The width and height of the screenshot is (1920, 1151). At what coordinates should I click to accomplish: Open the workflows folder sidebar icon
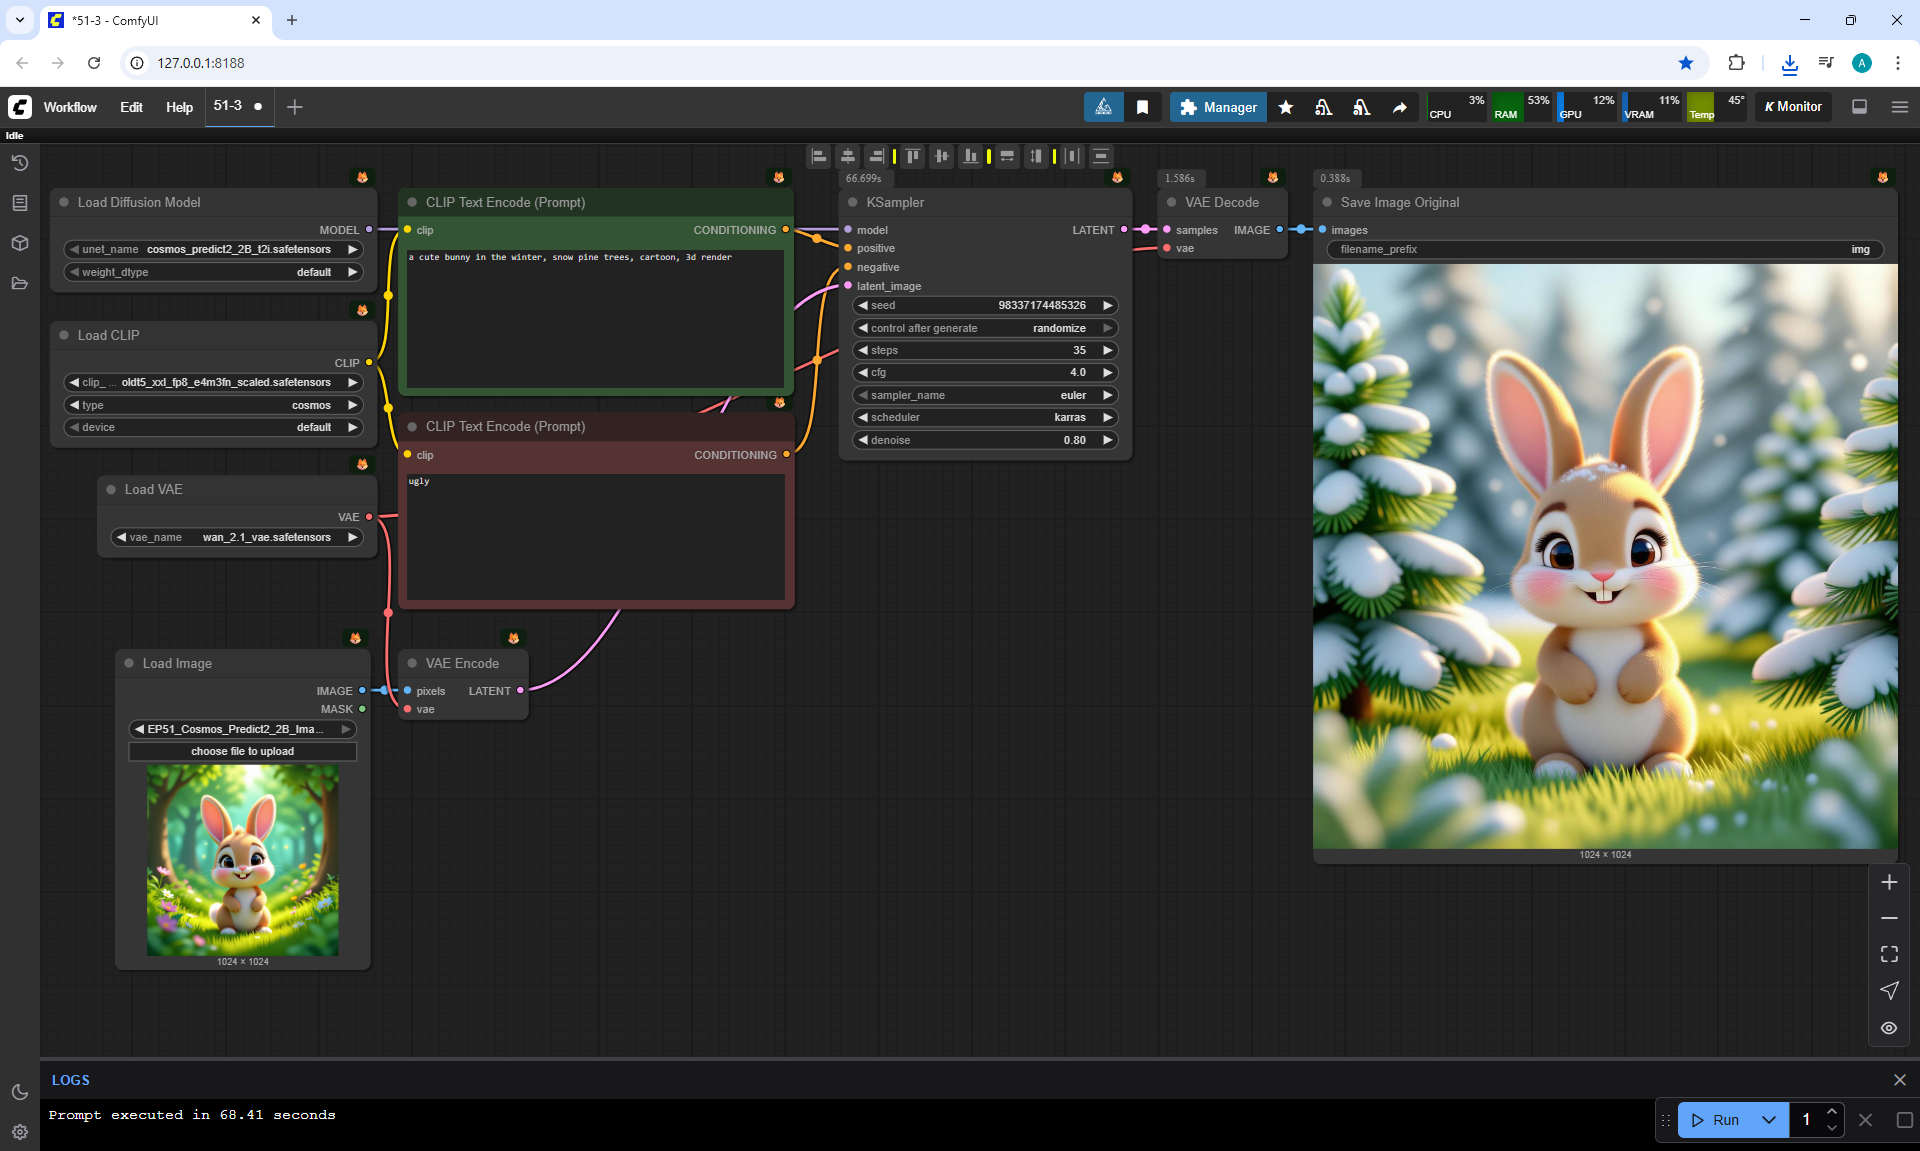pos(19,283)
